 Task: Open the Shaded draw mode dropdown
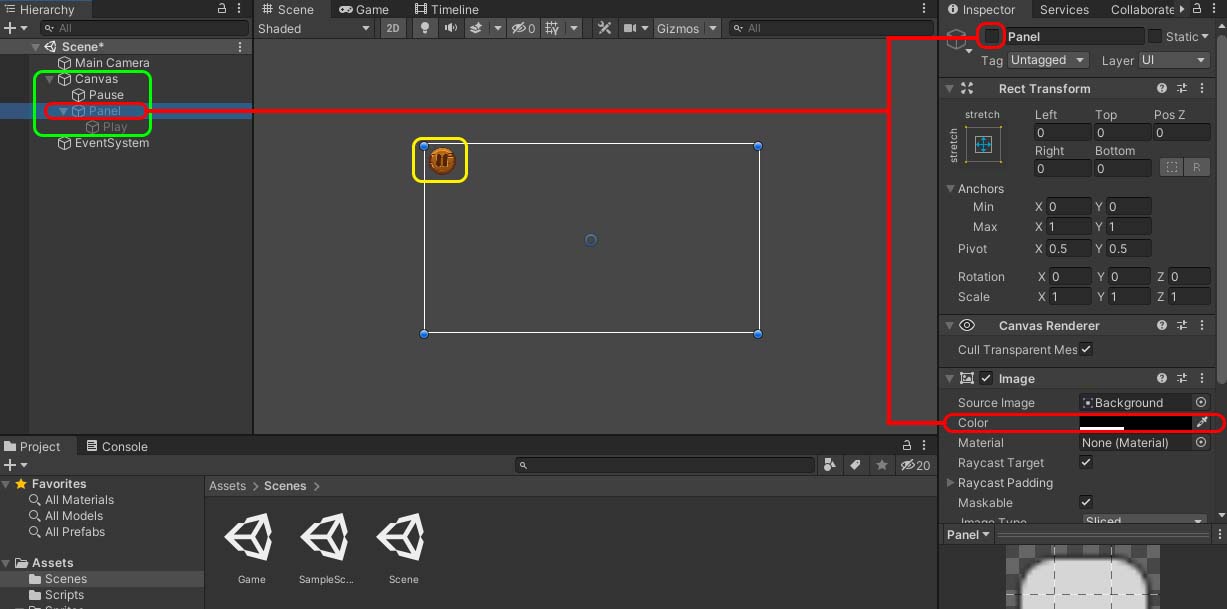coord(314,29)
